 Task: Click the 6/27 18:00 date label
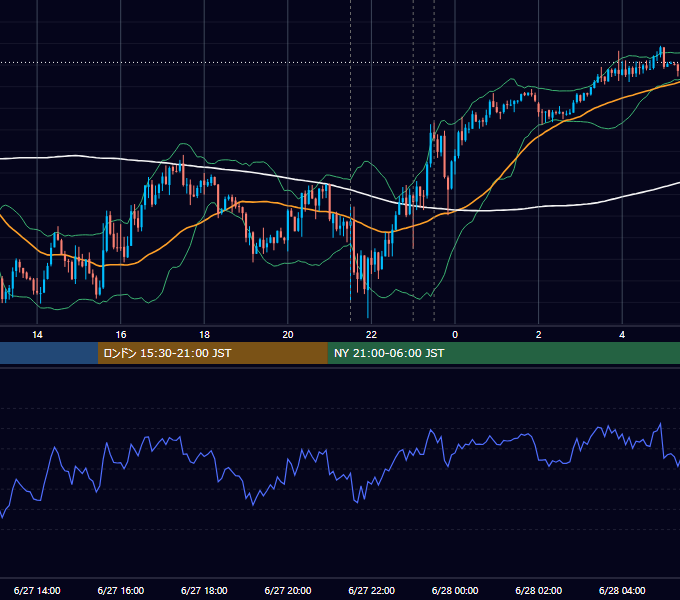coord(204,590)
